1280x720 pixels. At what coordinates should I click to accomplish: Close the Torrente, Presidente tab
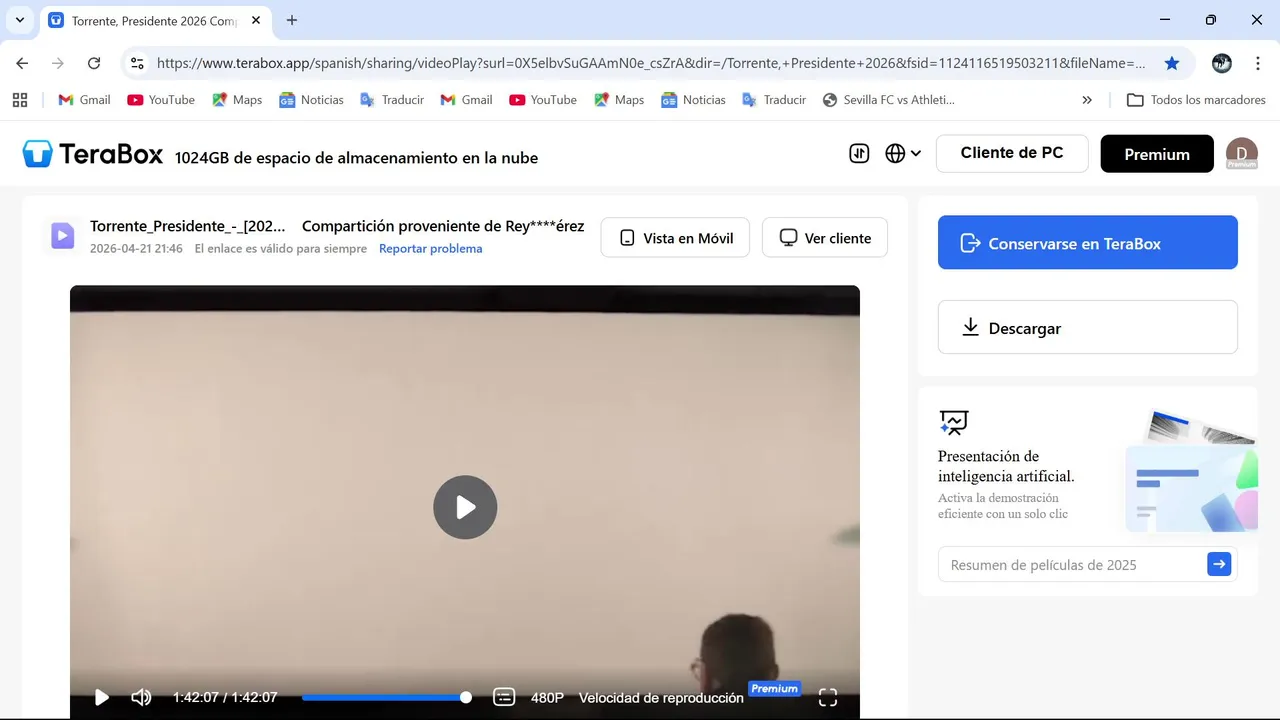point(256,20)
